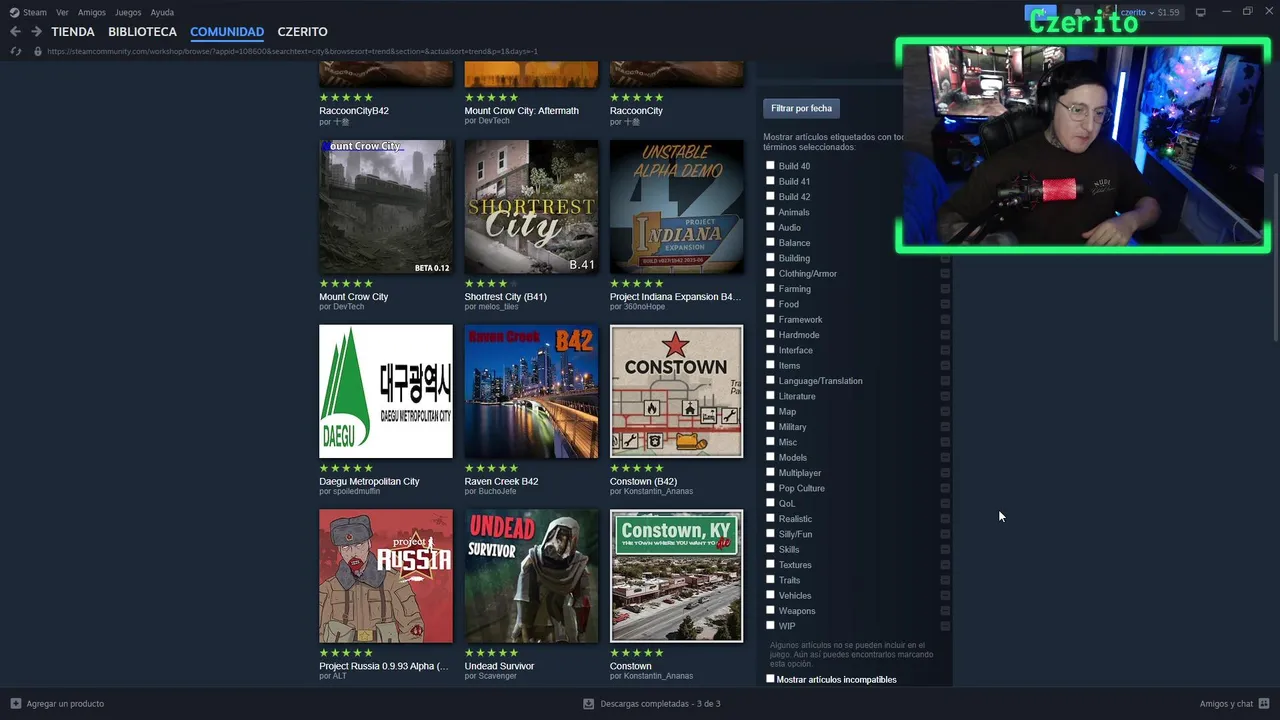Click the minus icon next to Food

pos(945,304)
